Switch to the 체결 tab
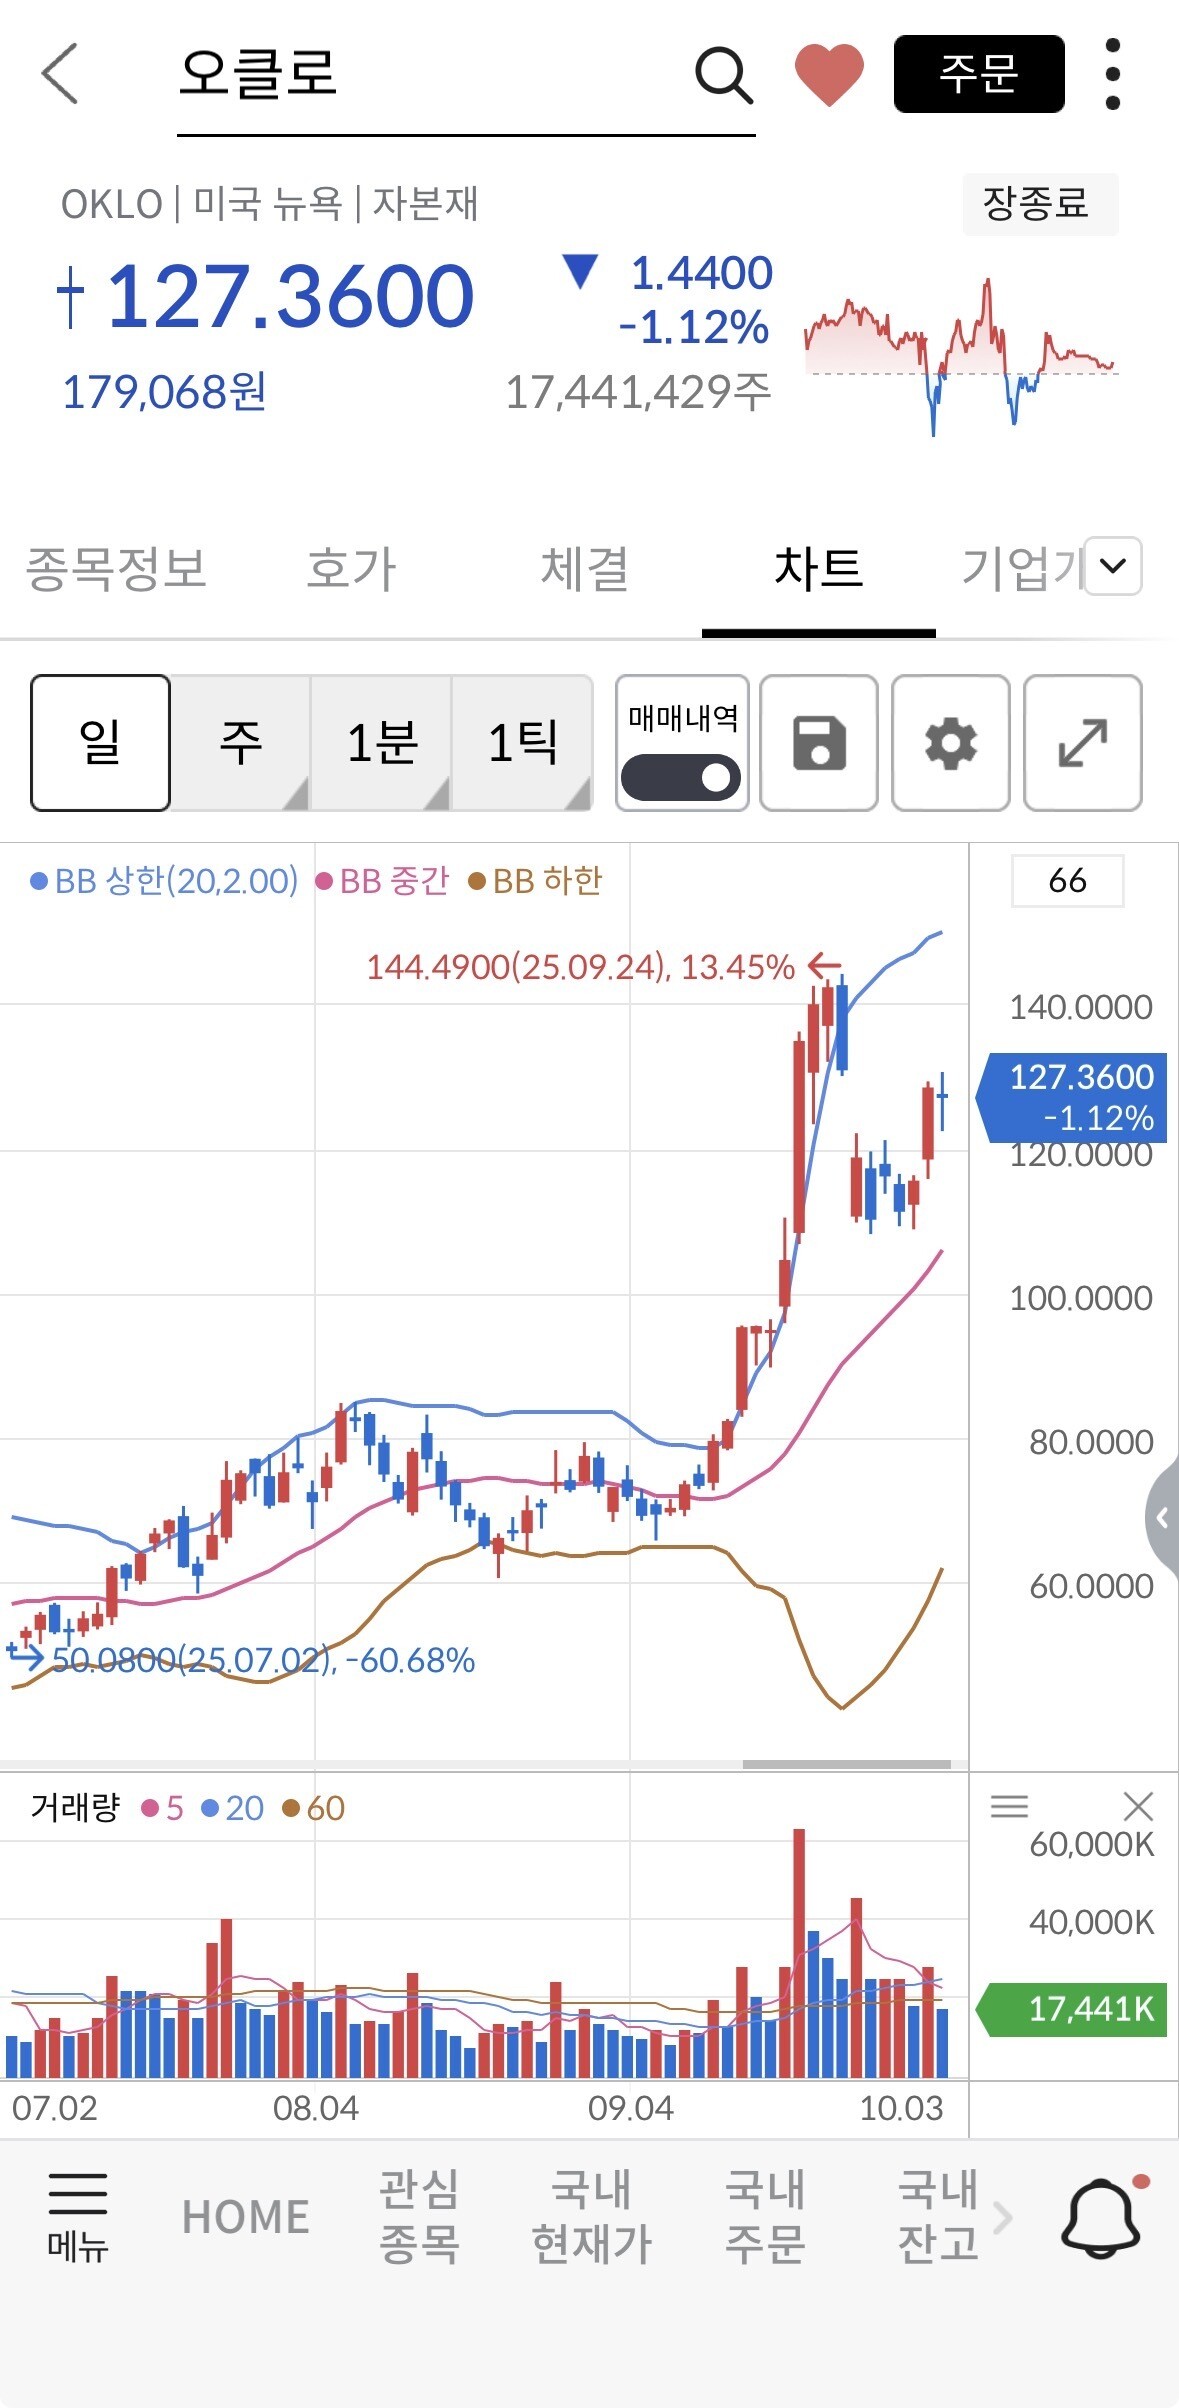 (585, 569)
